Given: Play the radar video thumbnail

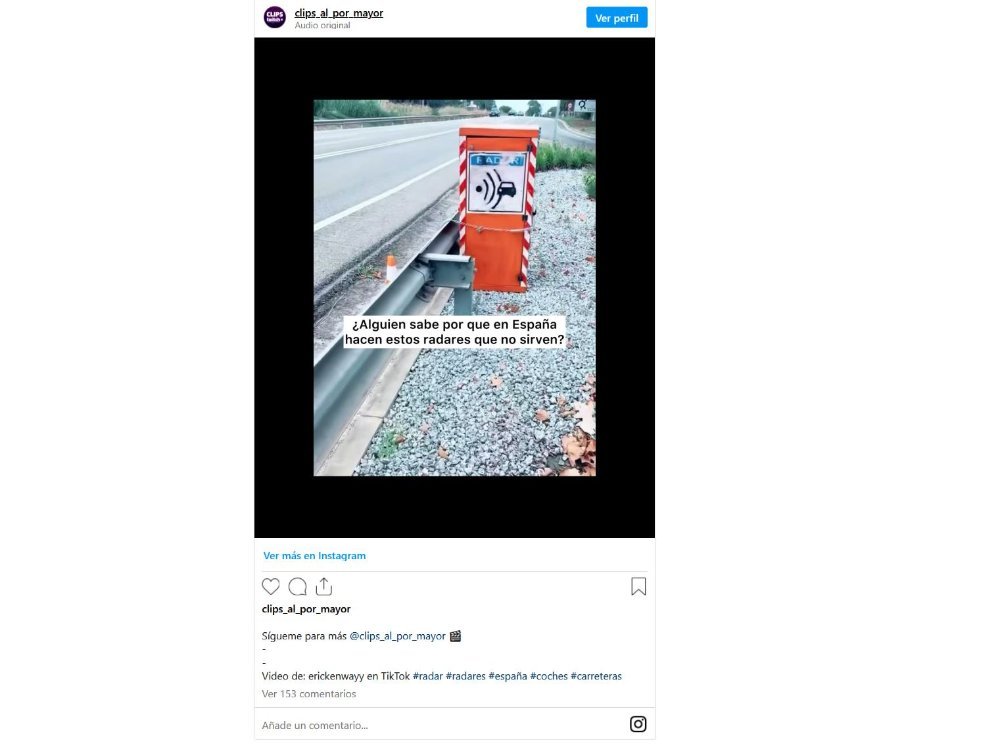Looking at the screenshot, I should 454,288.
